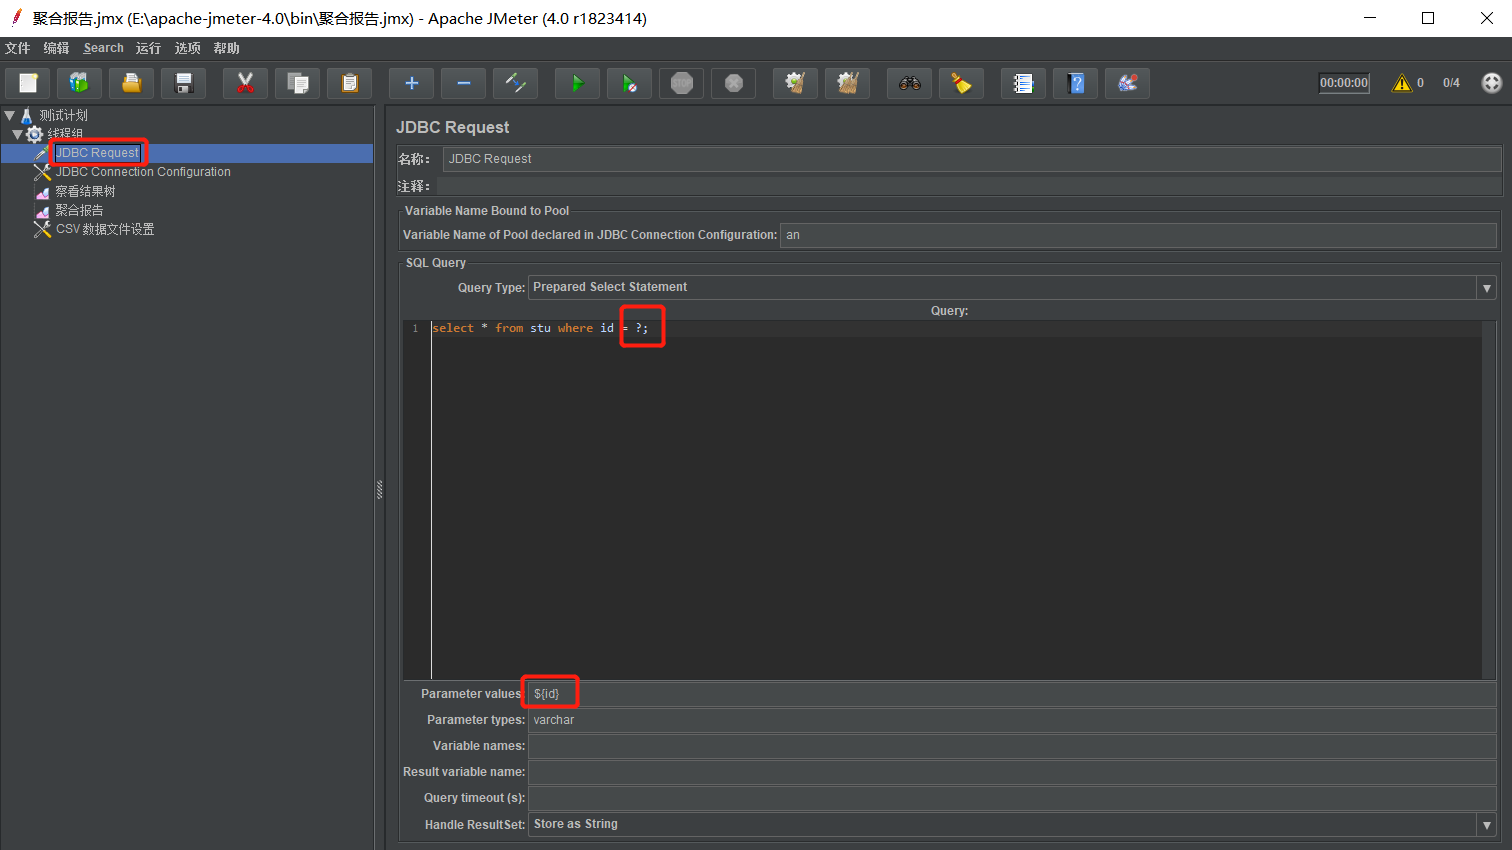Click the Cut scissors icon
Image resolution: width=1512 pixels, height=850 pixels.
point(245,83)
